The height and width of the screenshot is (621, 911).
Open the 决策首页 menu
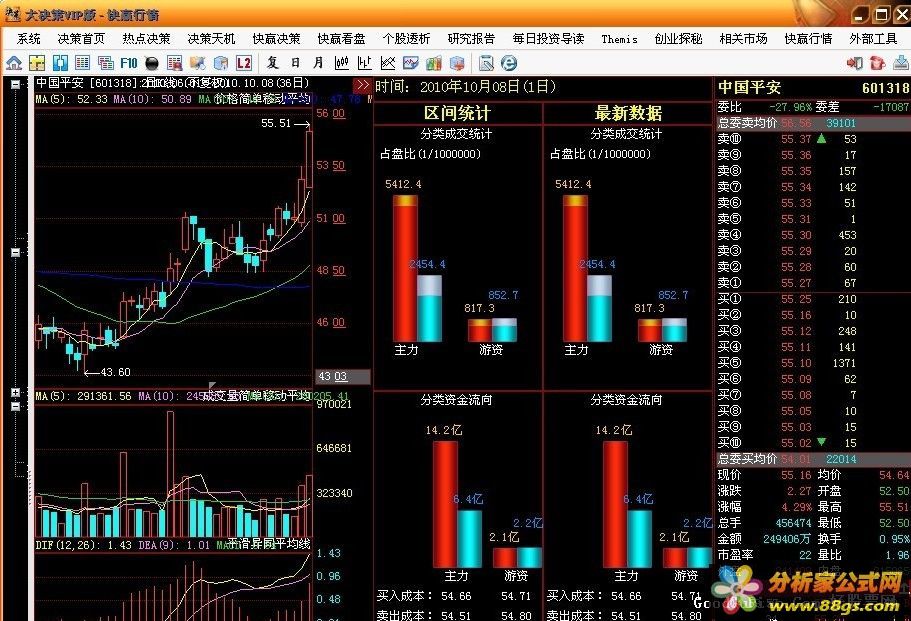click(81, 39)
